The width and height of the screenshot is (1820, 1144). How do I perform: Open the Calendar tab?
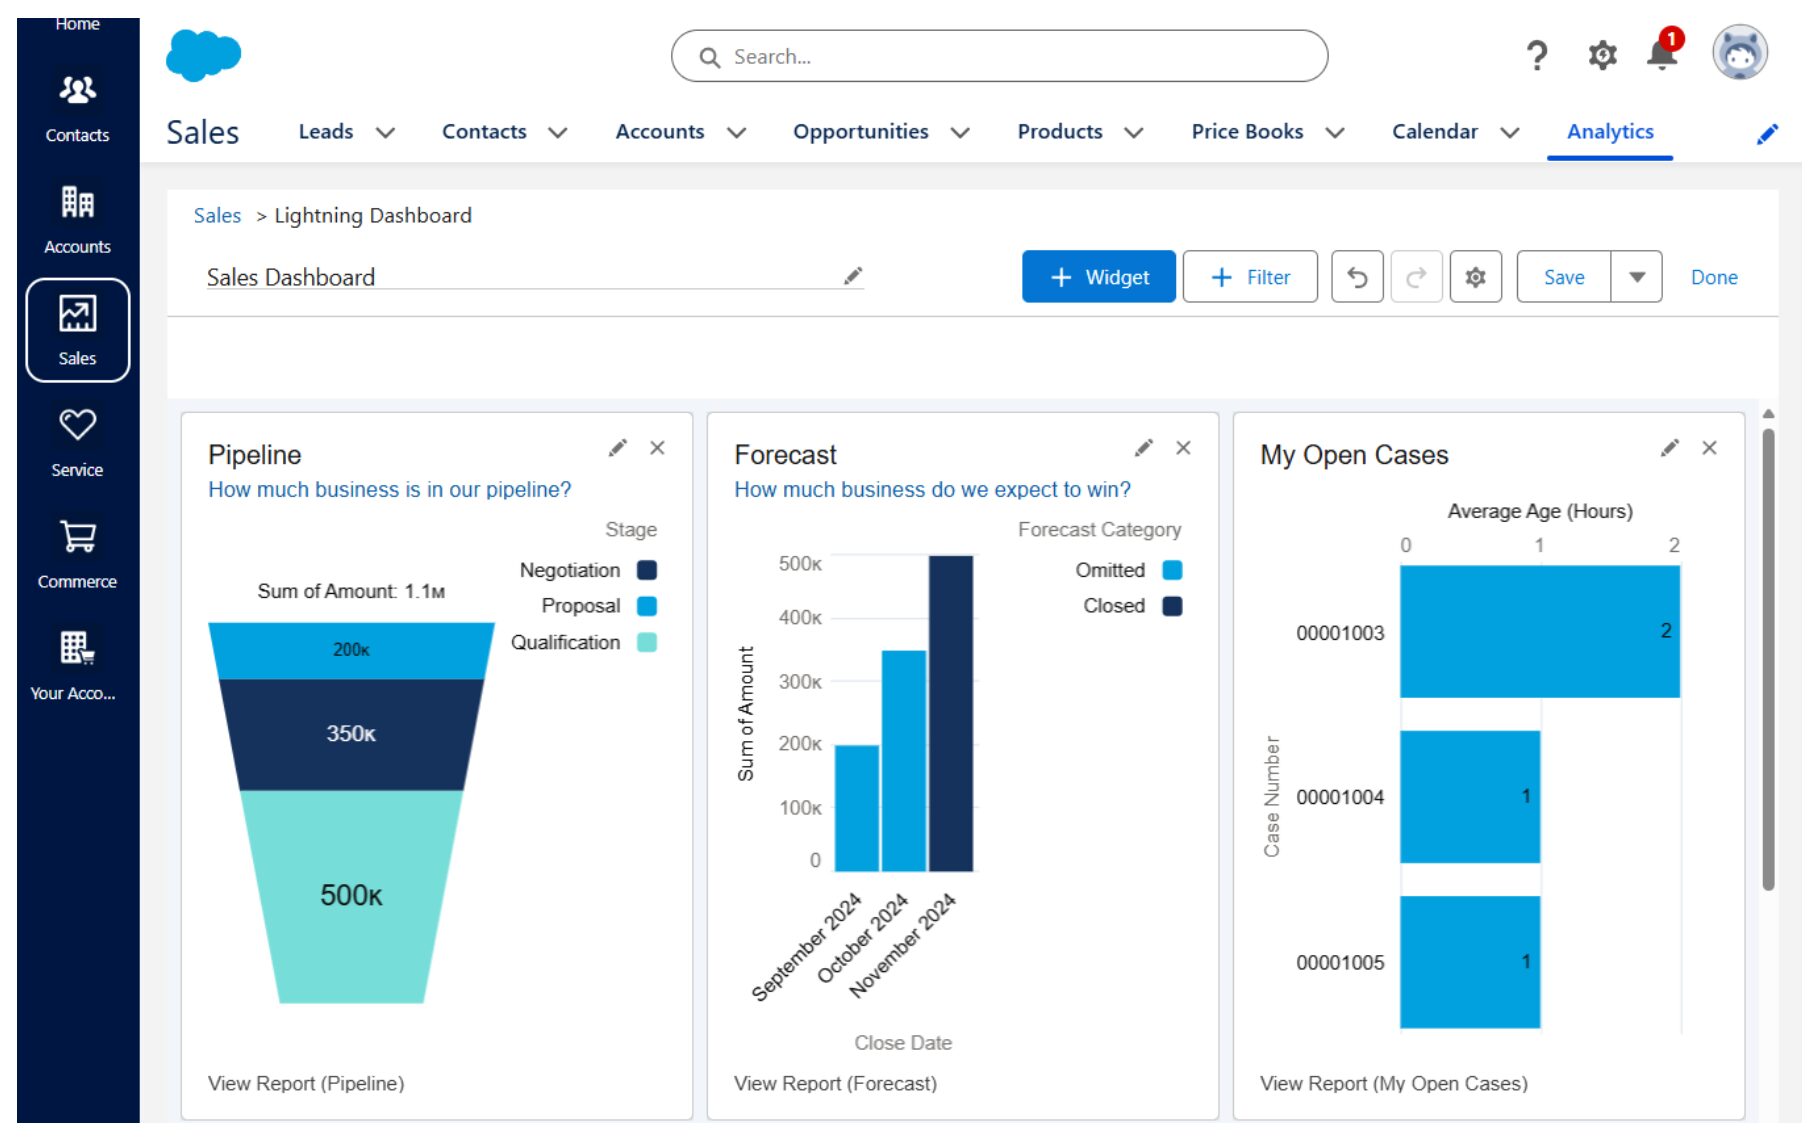point(1434,132)
